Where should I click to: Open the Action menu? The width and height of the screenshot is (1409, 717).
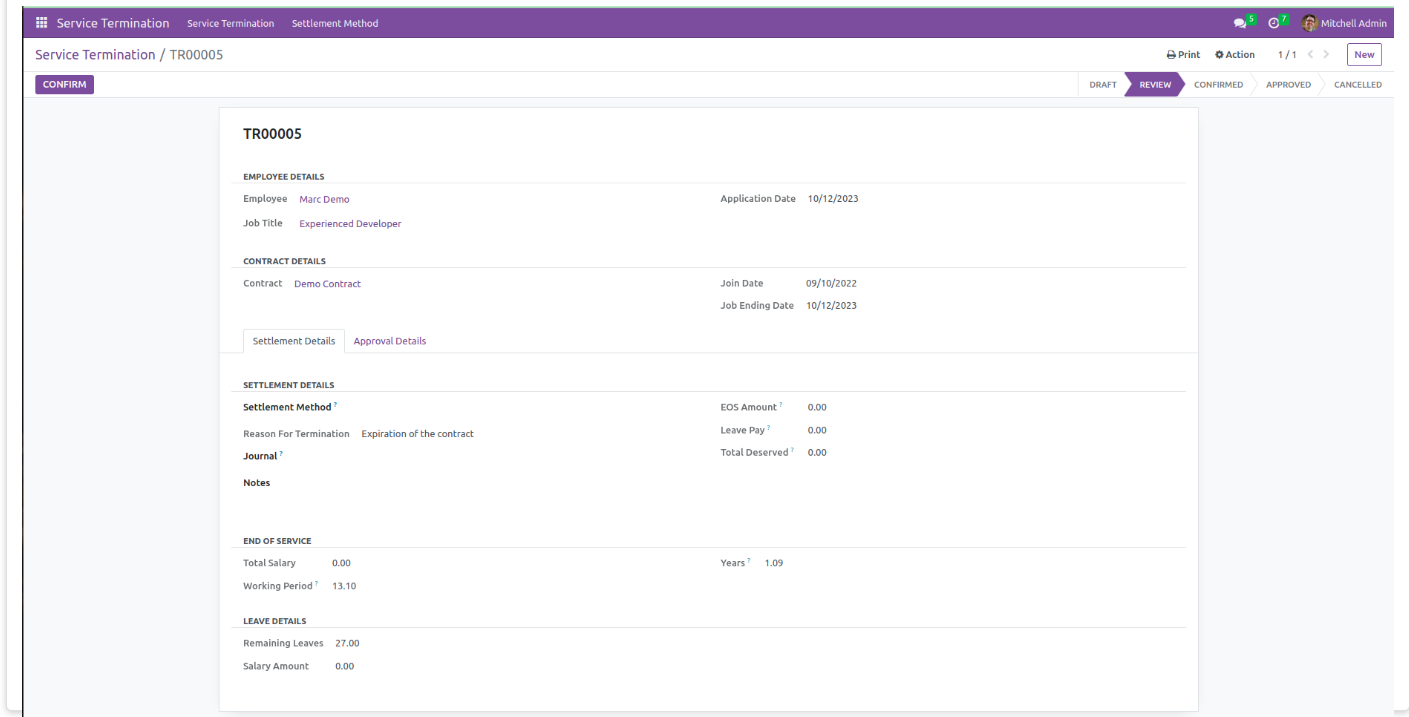[1235, 55]
